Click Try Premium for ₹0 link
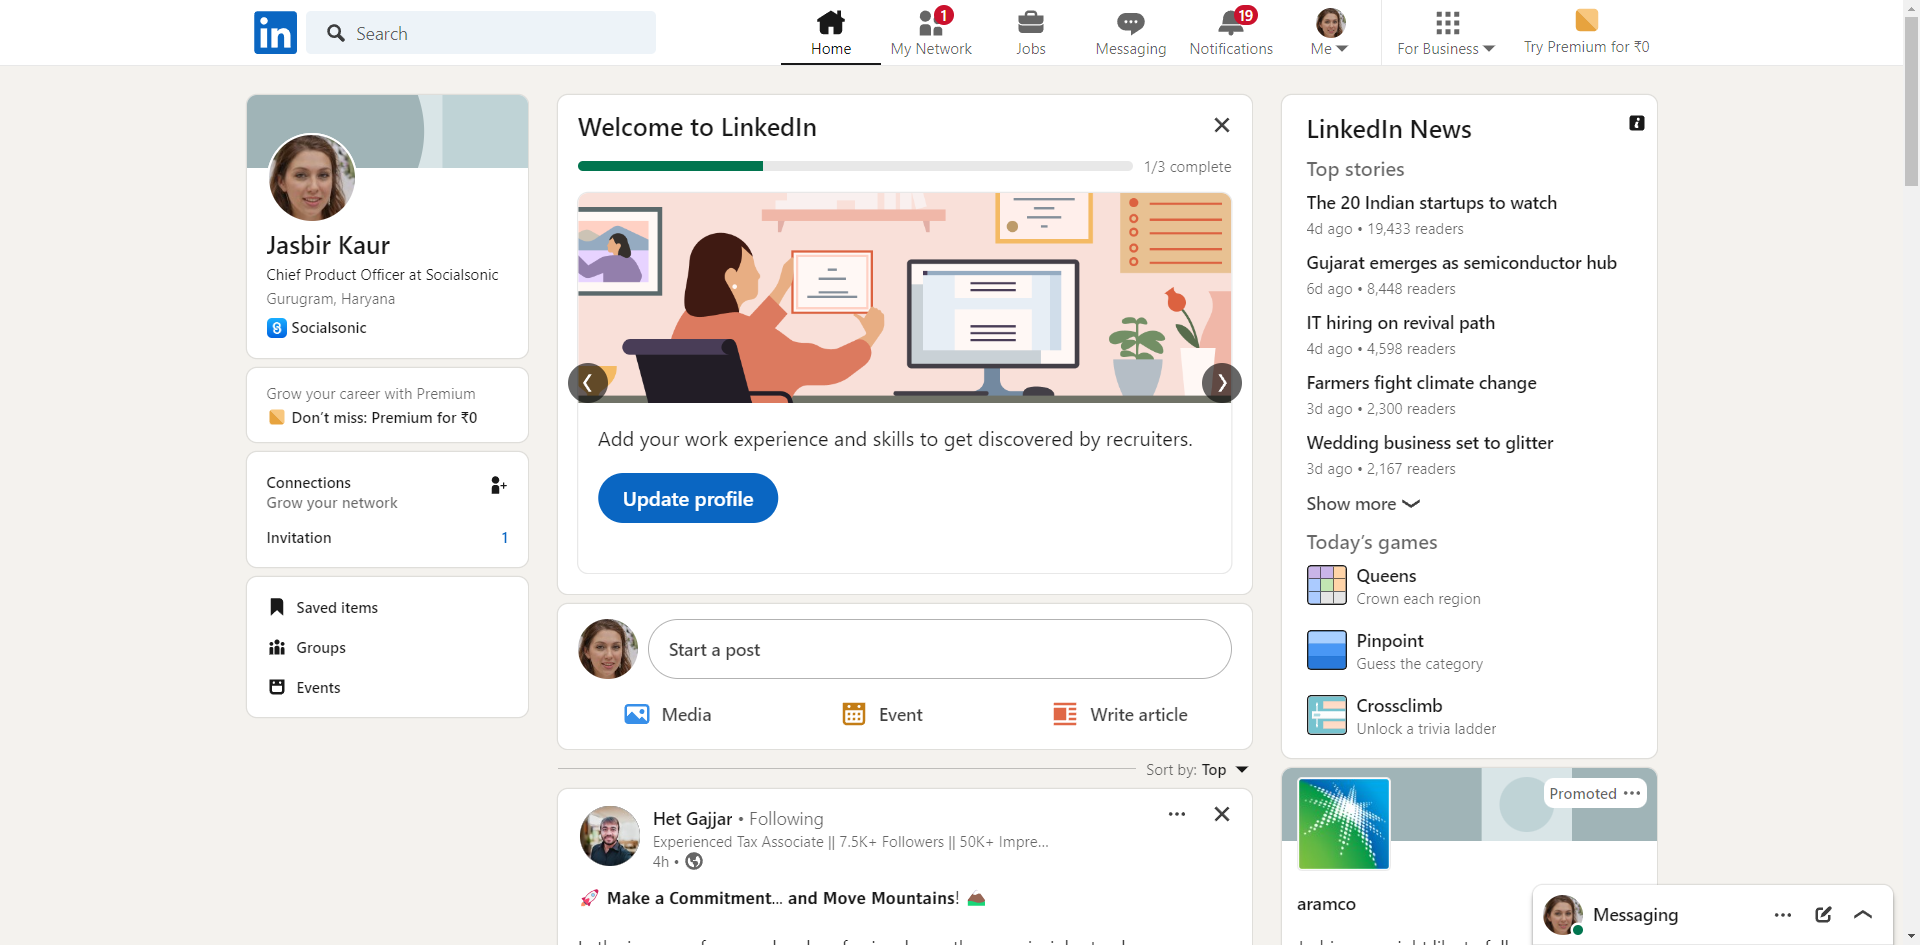This screenshot has width=1920, height=945. pos(1587,33)
